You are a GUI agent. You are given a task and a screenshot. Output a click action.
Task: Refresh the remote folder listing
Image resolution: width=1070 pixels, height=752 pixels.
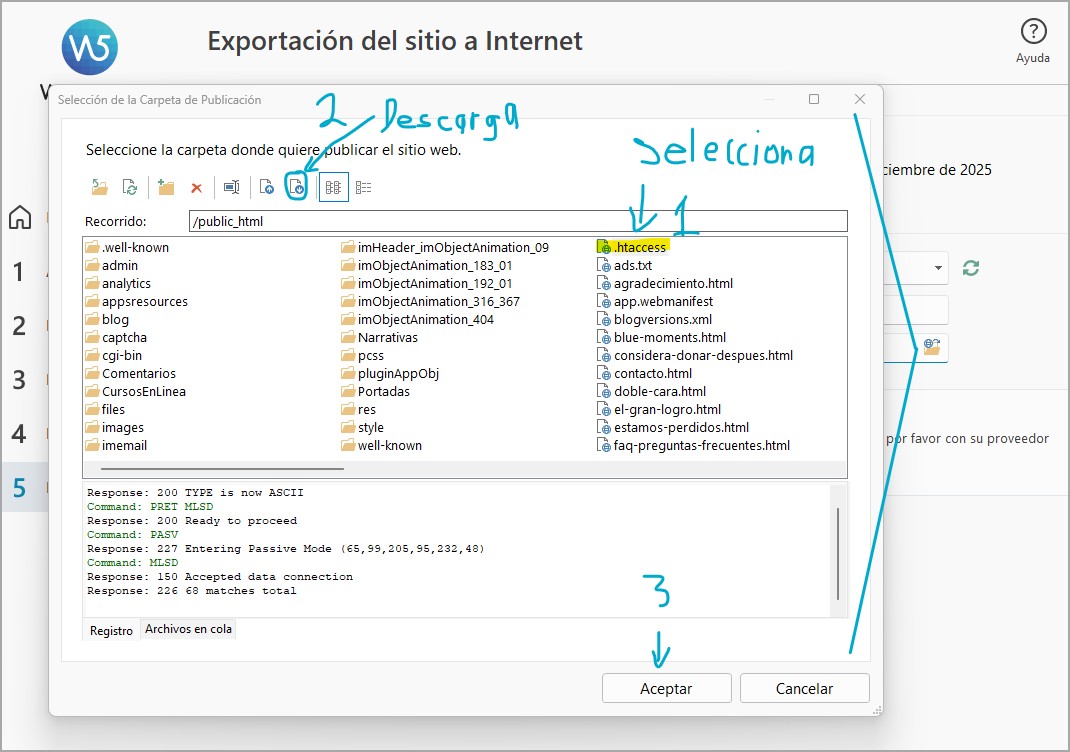pos(130,187)
